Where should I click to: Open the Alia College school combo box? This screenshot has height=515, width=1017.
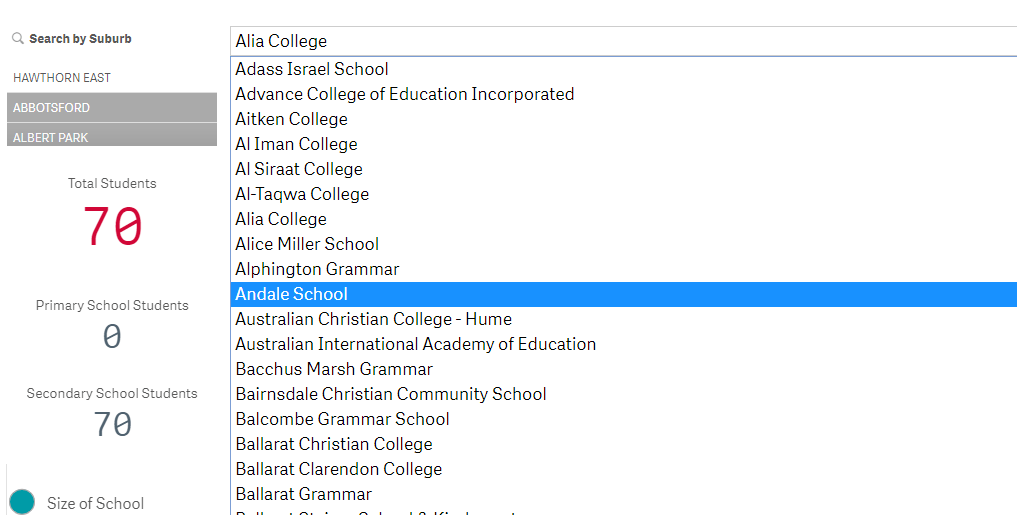[623, 42]
